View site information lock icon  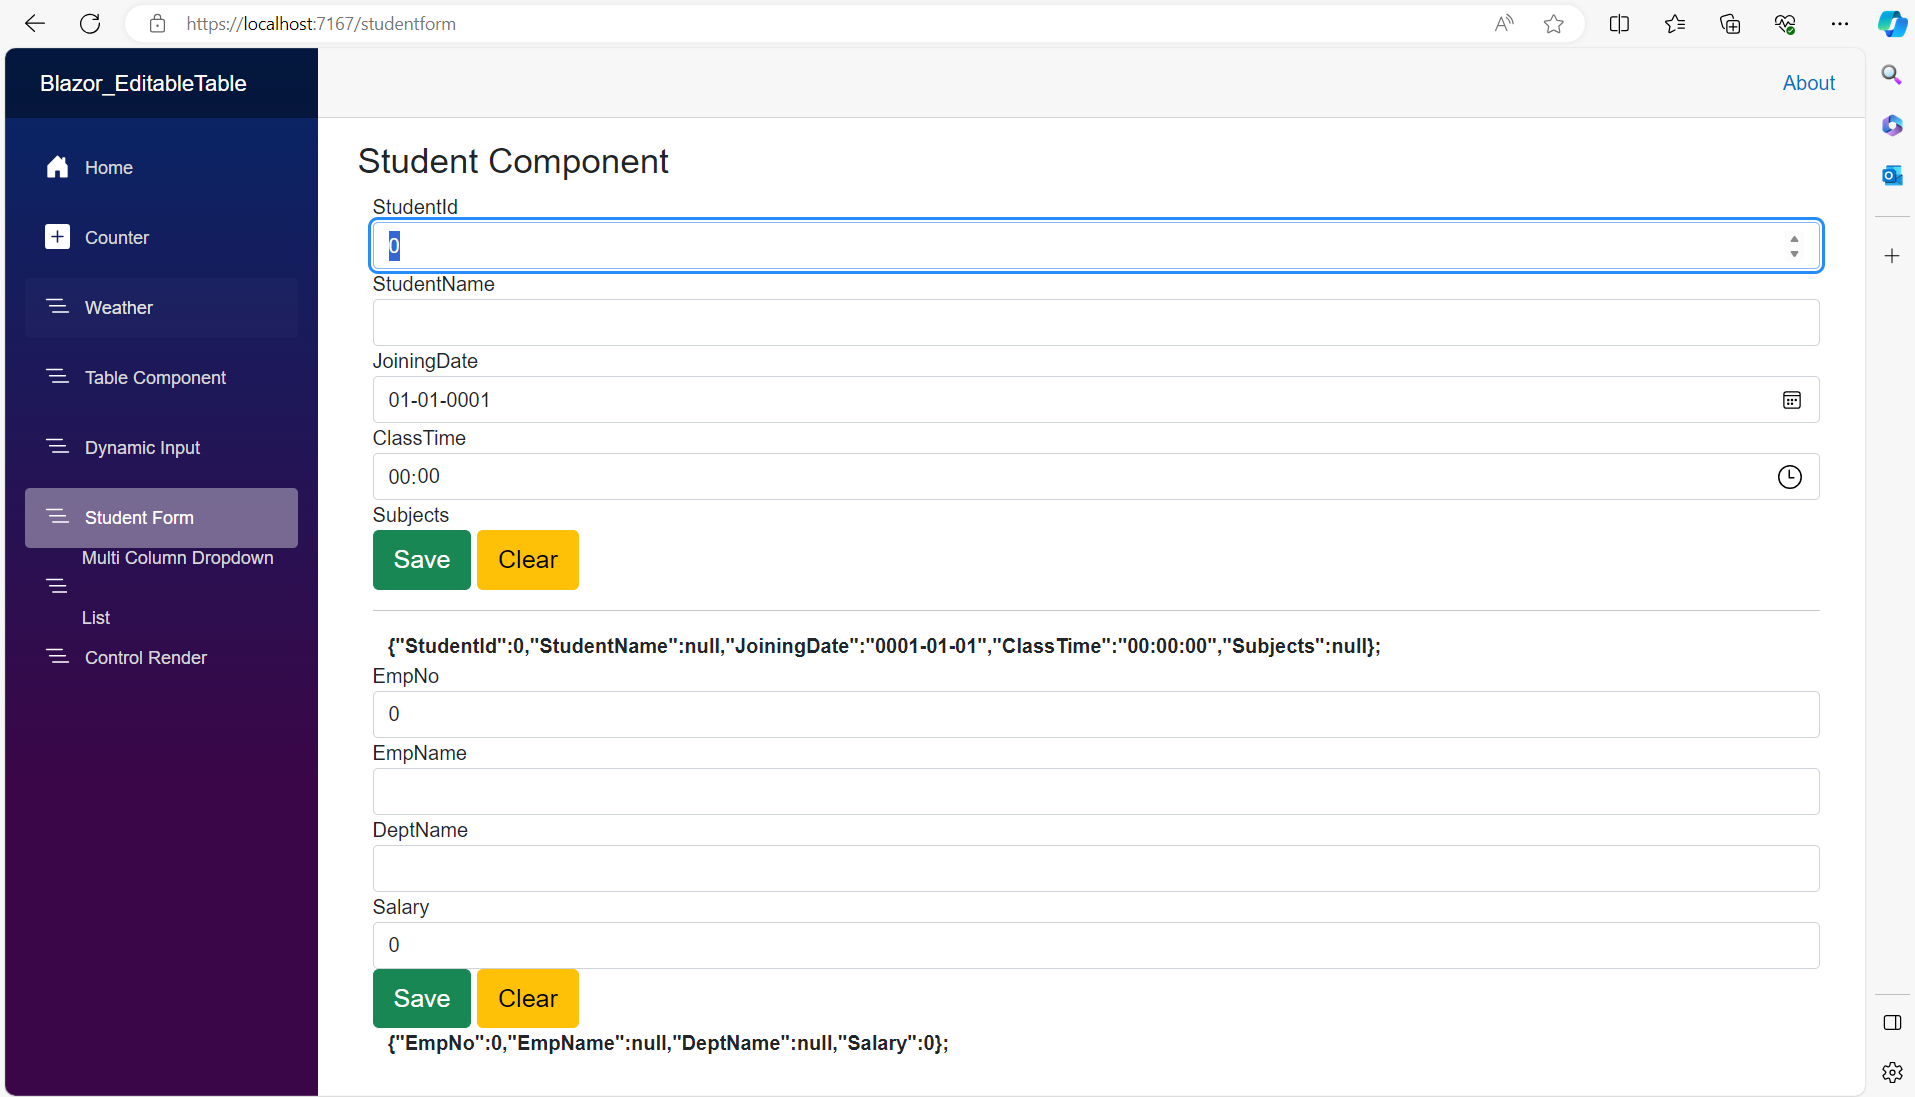[157, 24]
